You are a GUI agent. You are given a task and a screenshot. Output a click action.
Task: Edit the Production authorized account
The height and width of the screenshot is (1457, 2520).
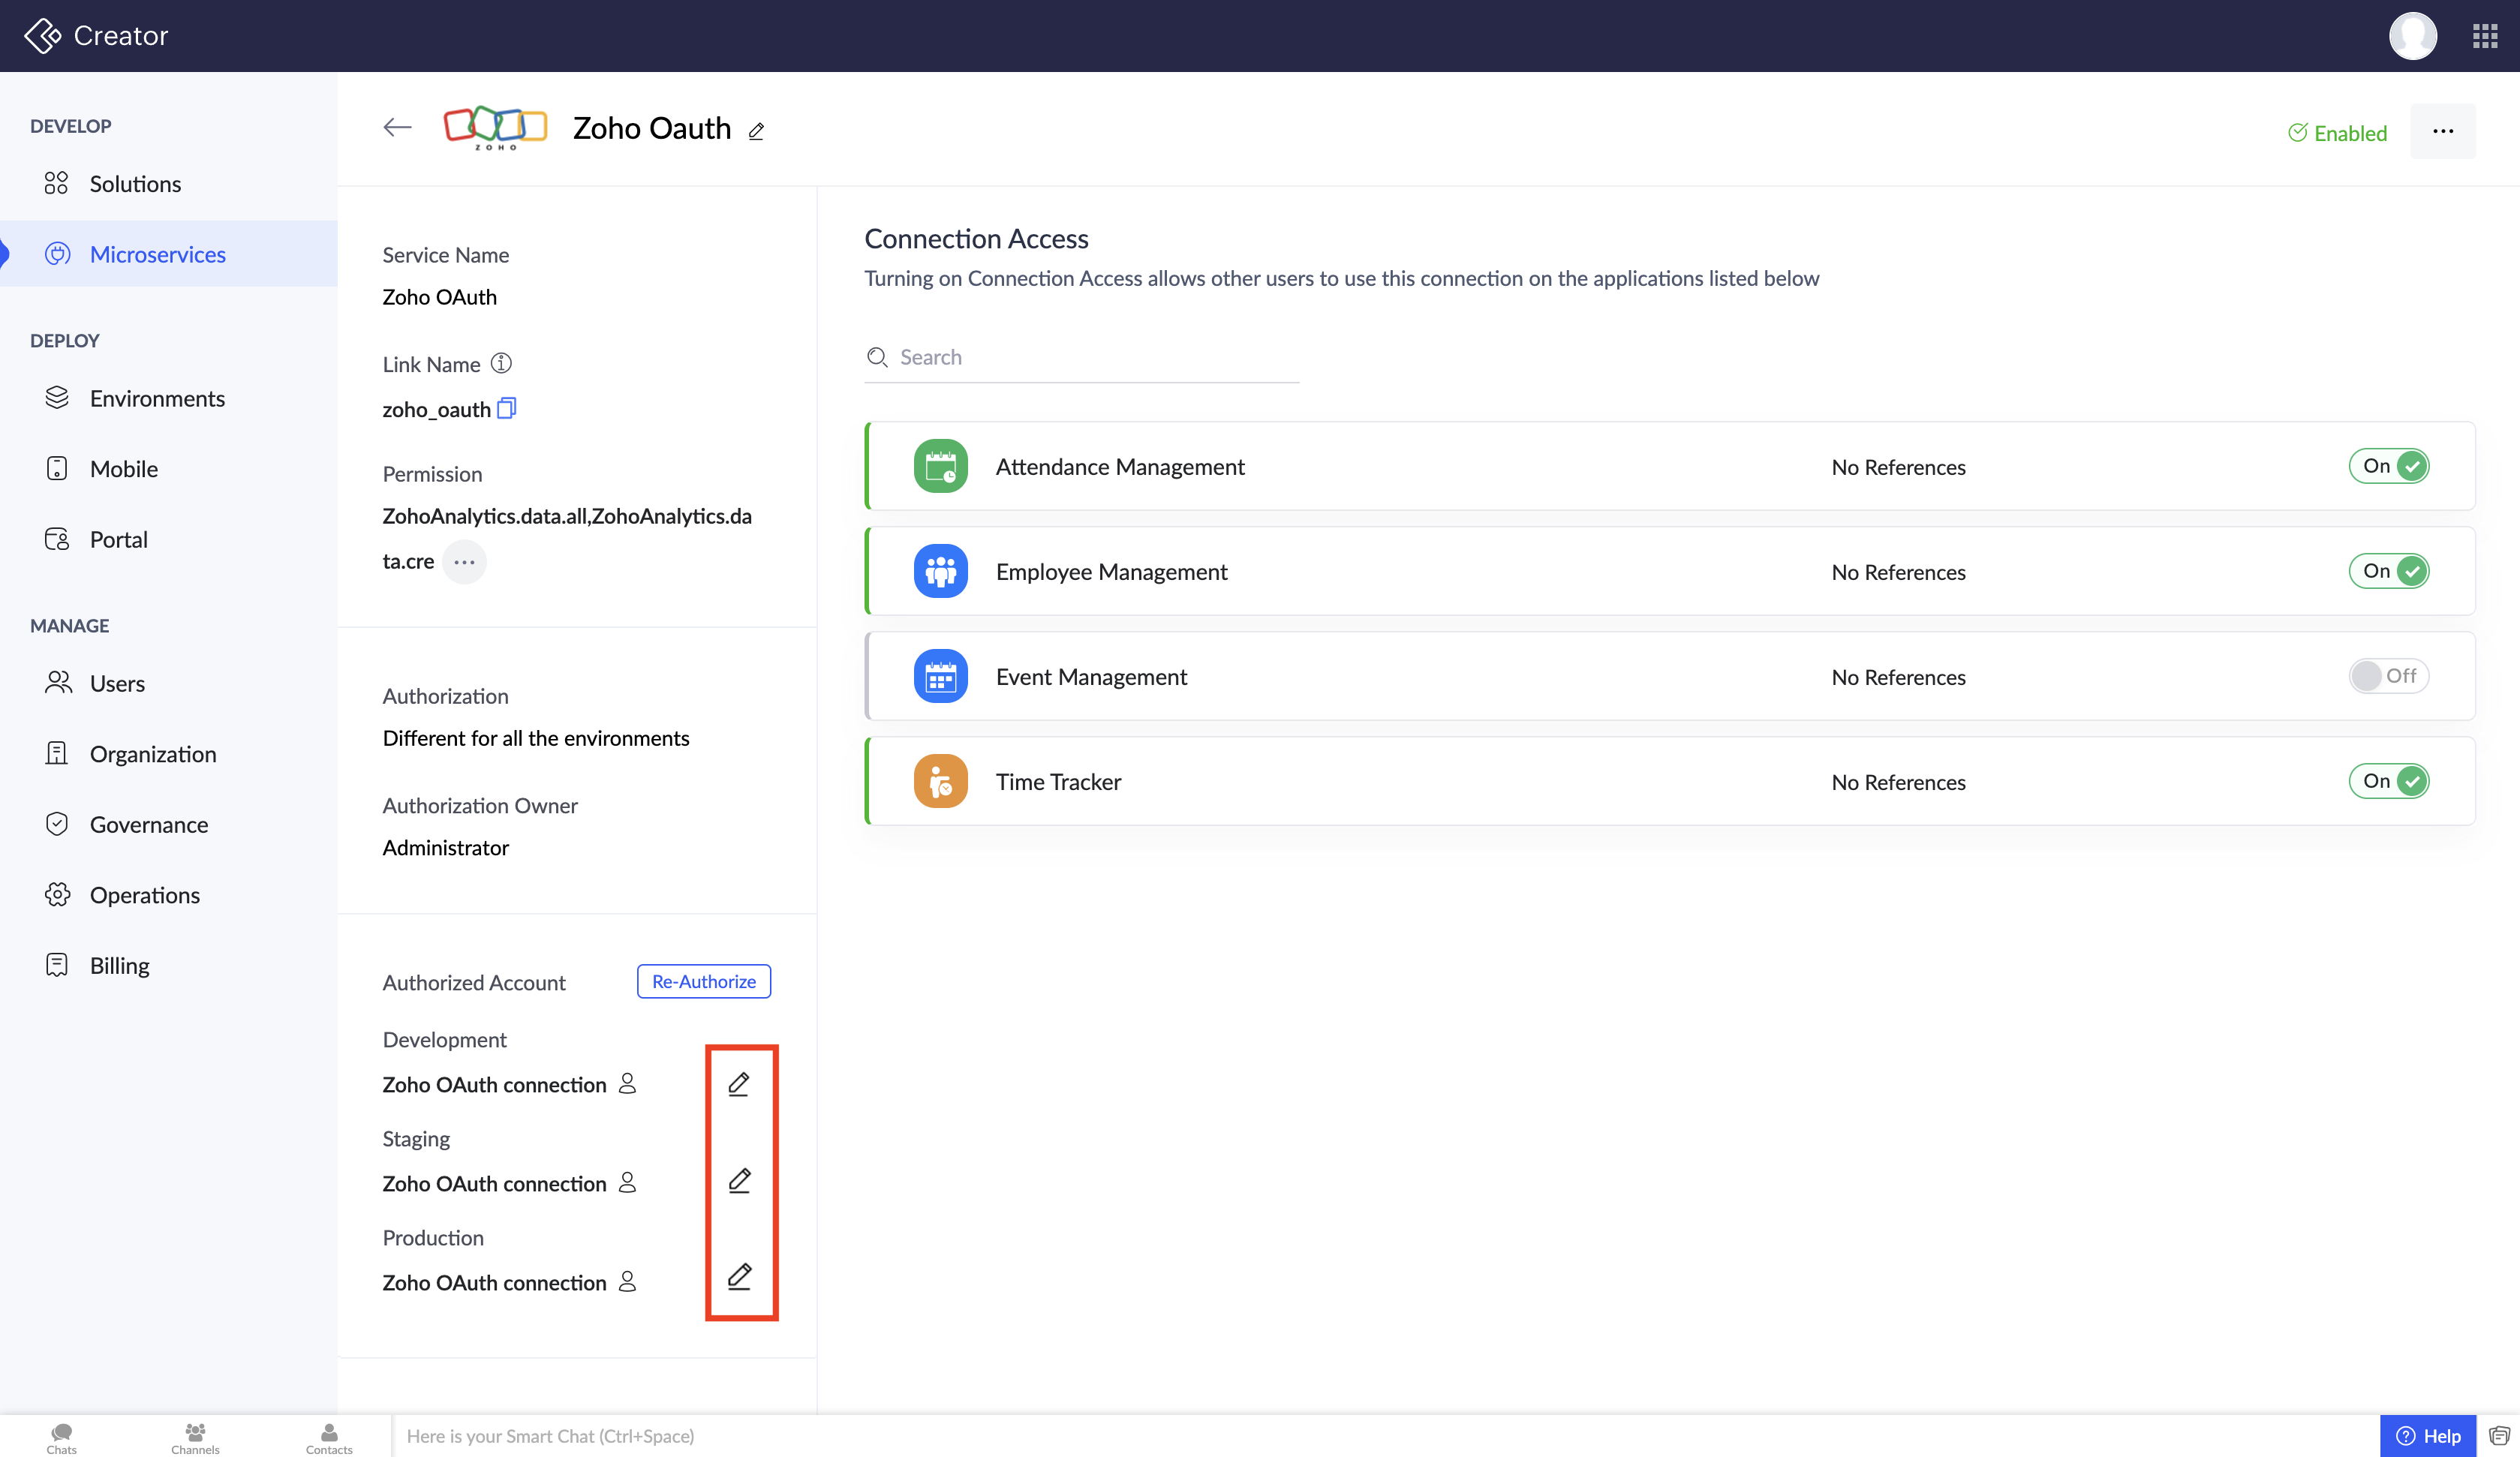pos(739,1277)
